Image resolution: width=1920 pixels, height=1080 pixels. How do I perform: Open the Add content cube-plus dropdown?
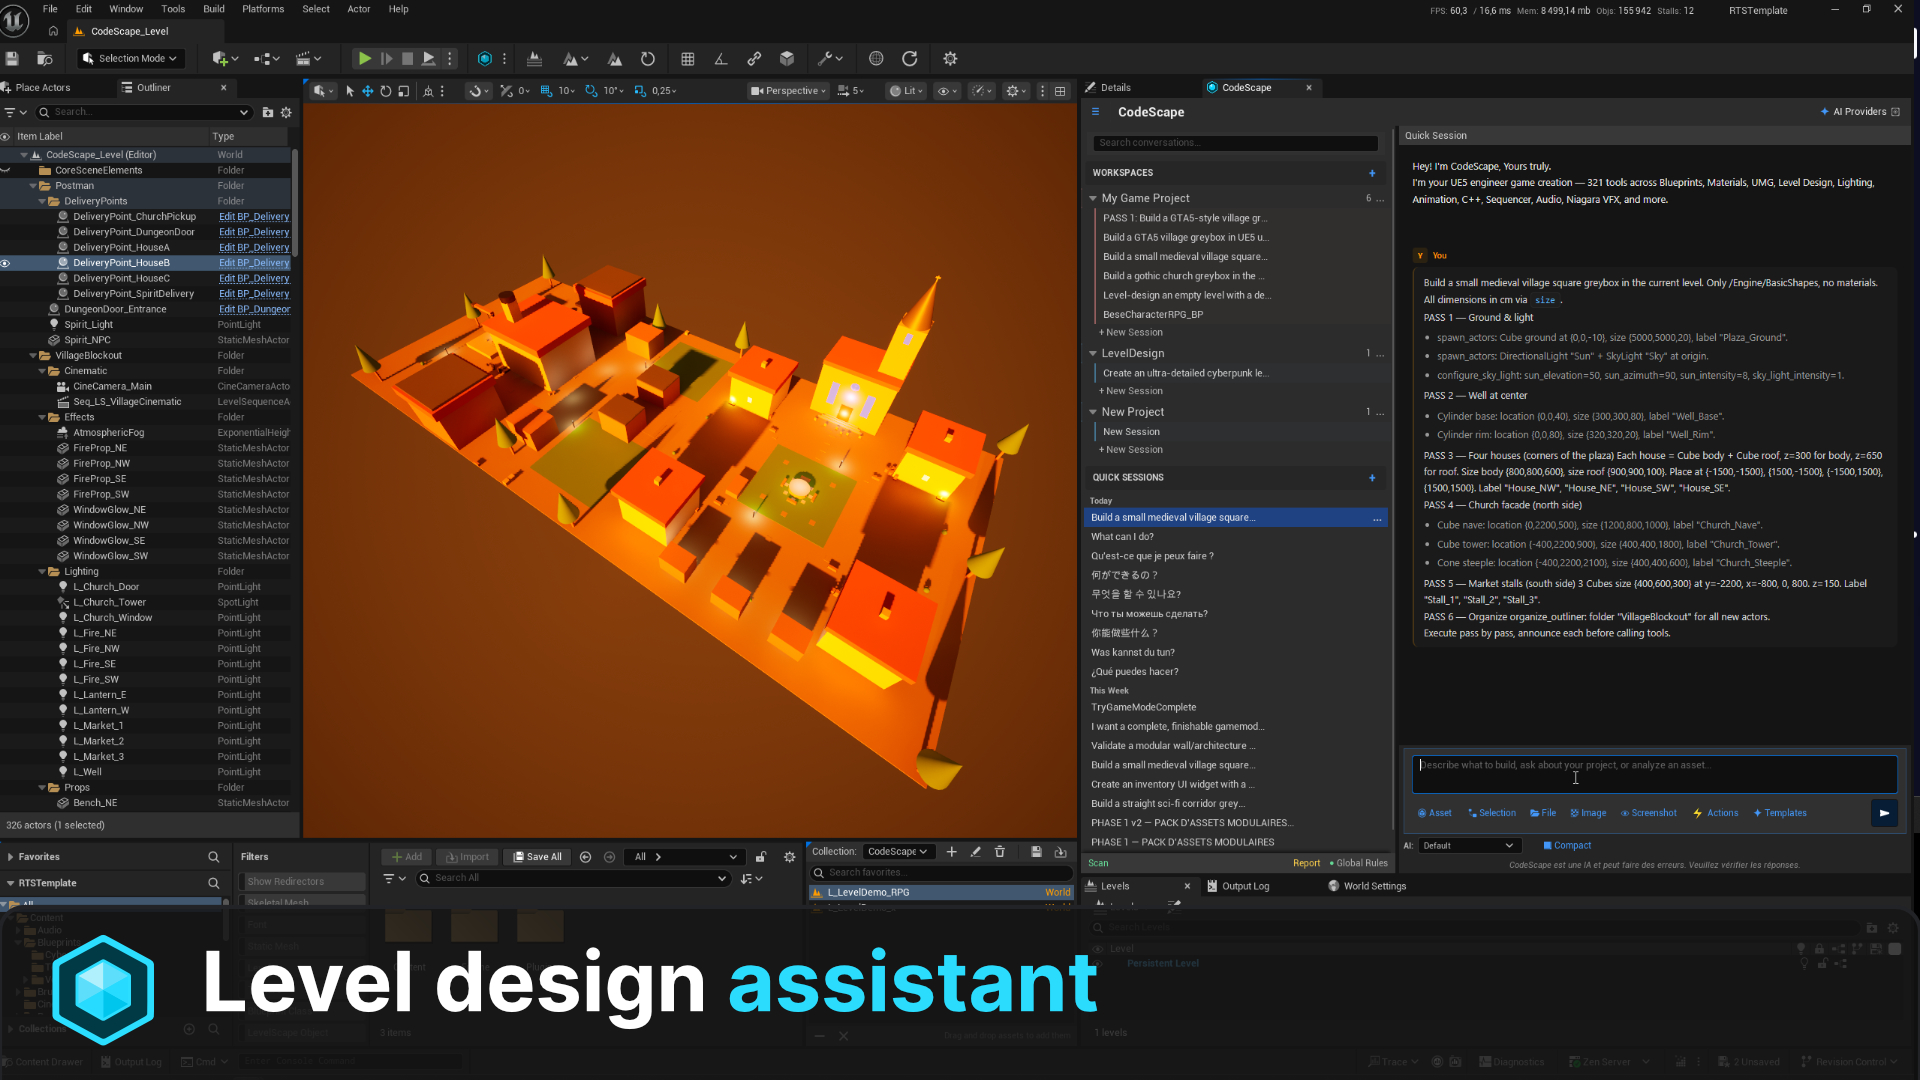coord(225,59)
